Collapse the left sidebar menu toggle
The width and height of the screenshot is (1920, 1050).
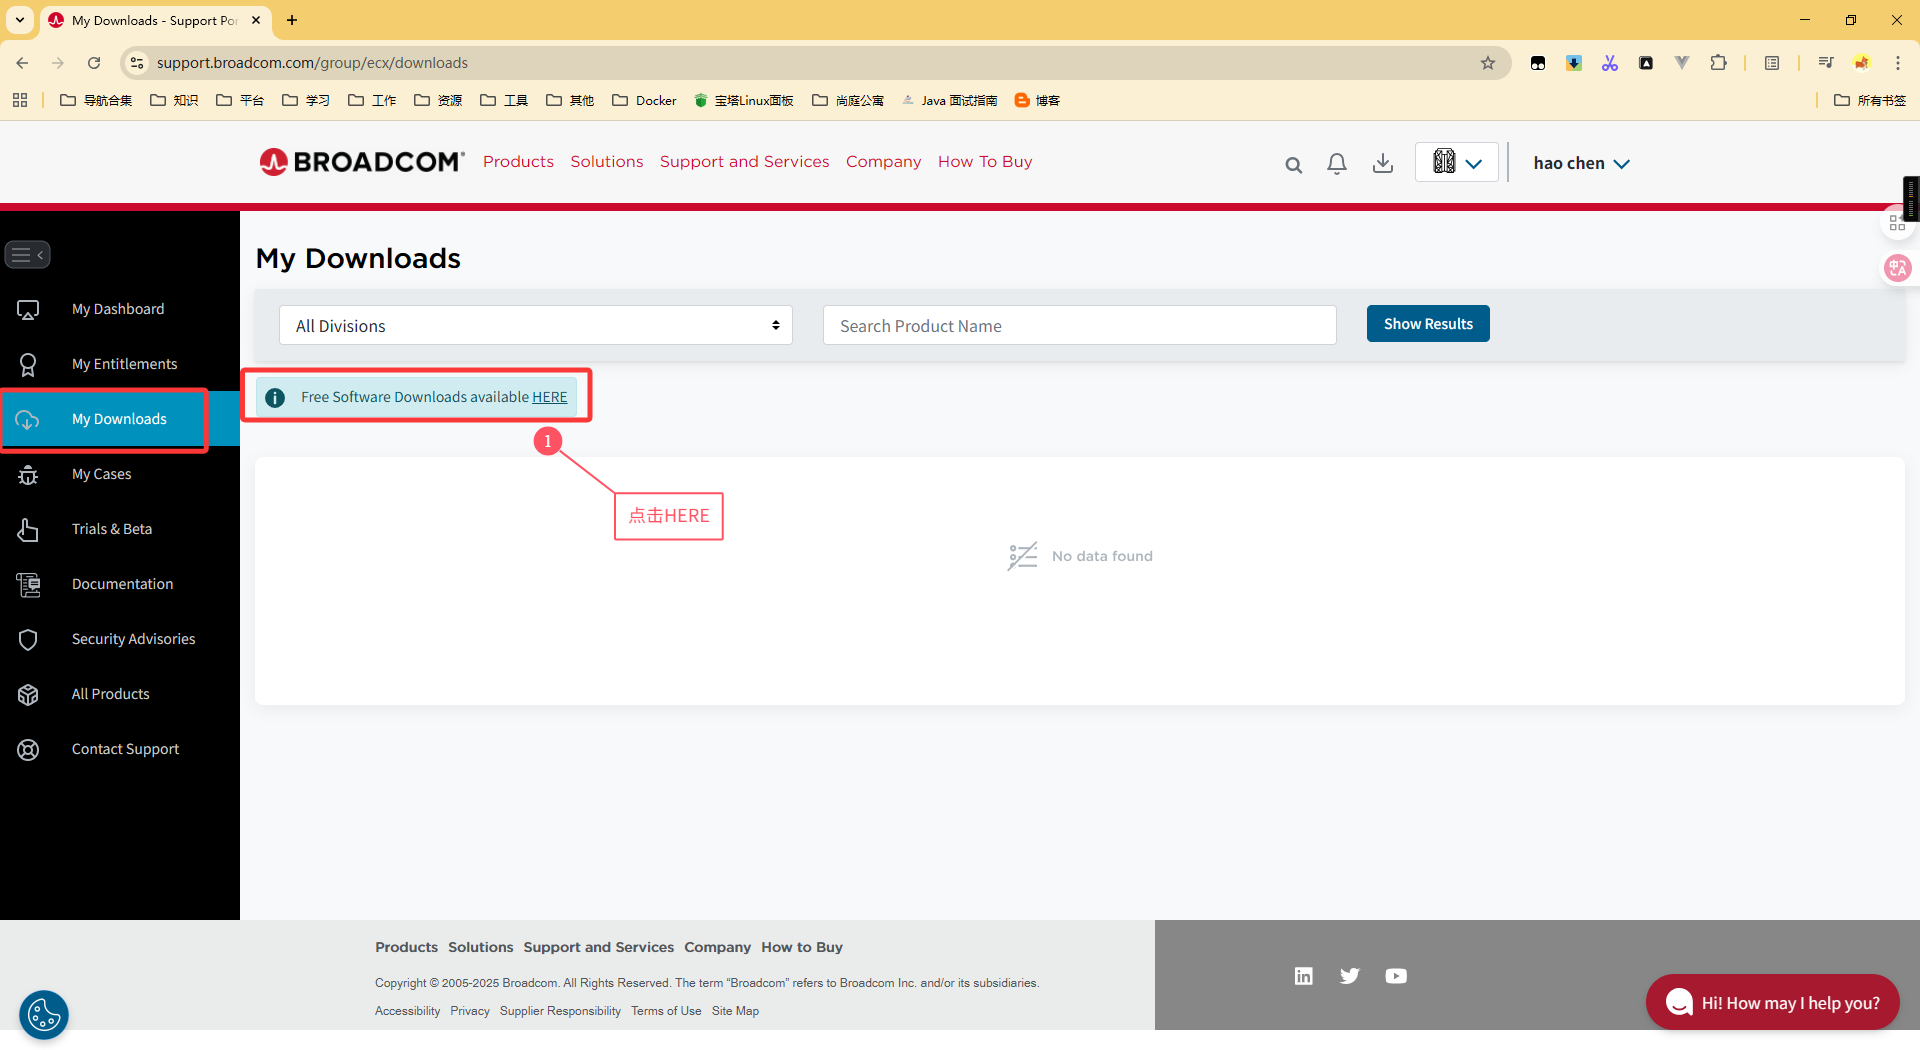[27, 255]
